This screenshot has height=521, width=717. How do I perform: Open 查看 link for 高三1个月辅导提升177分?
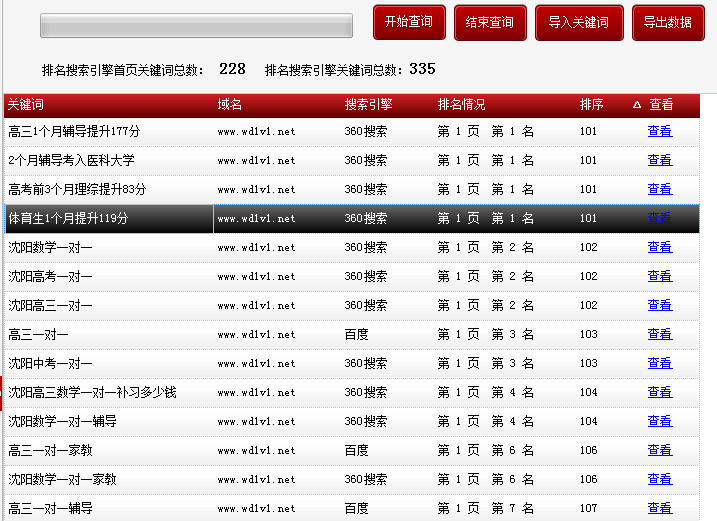pos(659,131)
